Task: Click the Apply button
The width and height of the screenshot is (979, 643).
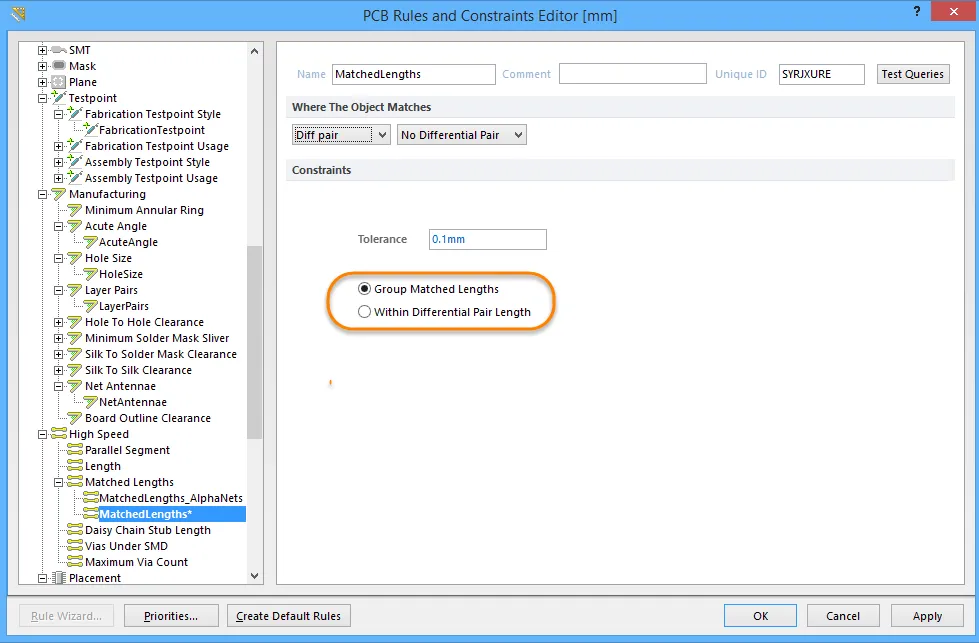Action: (x=927, y=616)
